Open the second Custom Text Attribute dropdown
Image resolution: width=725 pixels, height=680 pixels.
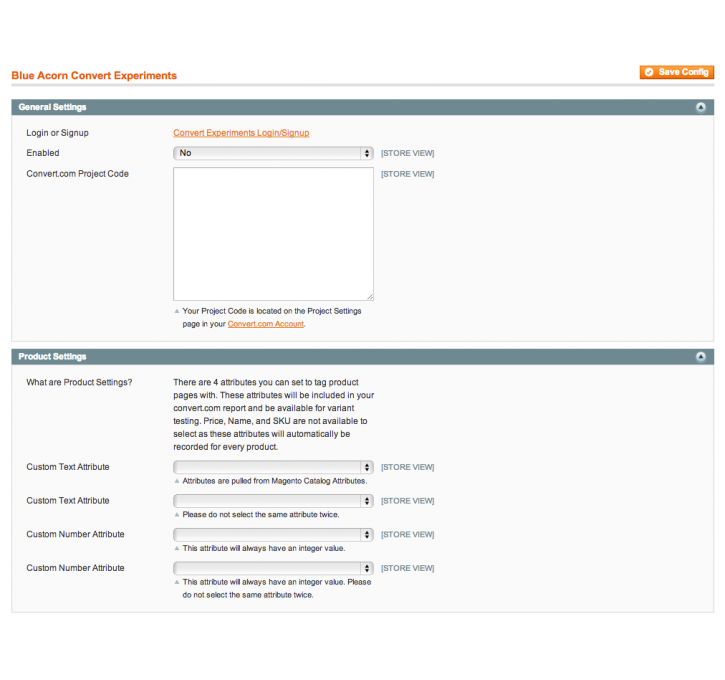pos(273,501)
